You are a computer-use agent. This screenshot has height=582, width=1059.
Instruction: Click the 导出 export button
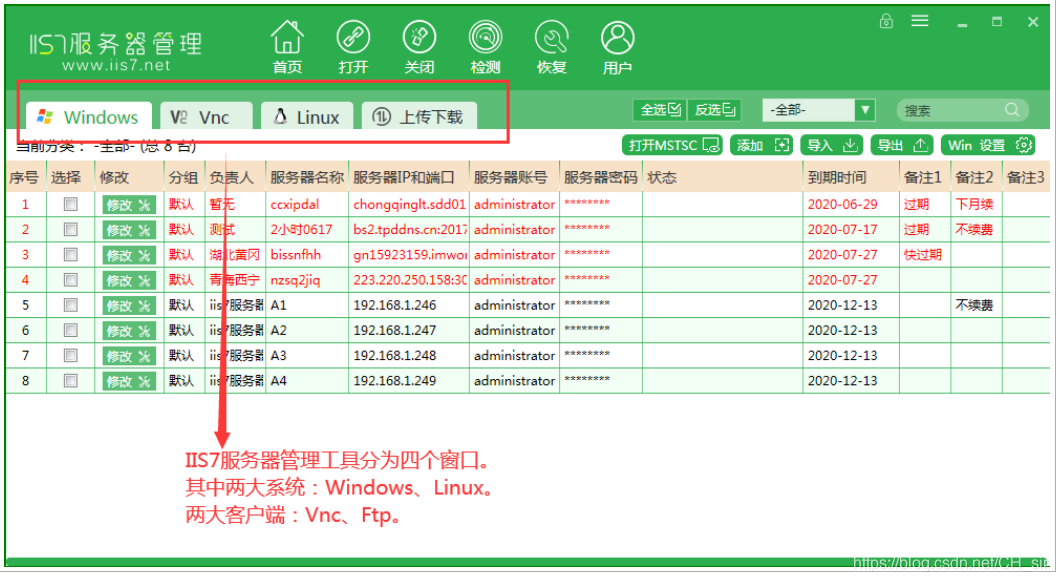click(x=902, y=145)
